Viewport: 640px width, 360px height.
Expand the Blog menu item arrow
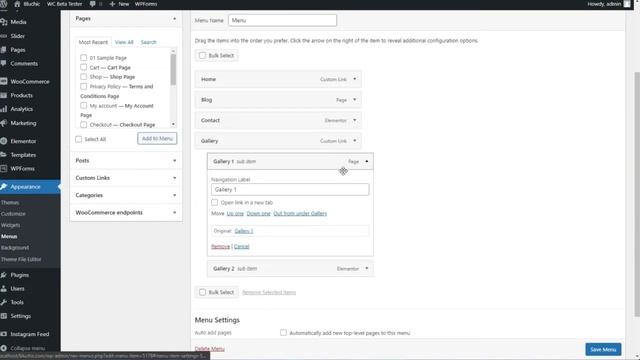(355, 100)
